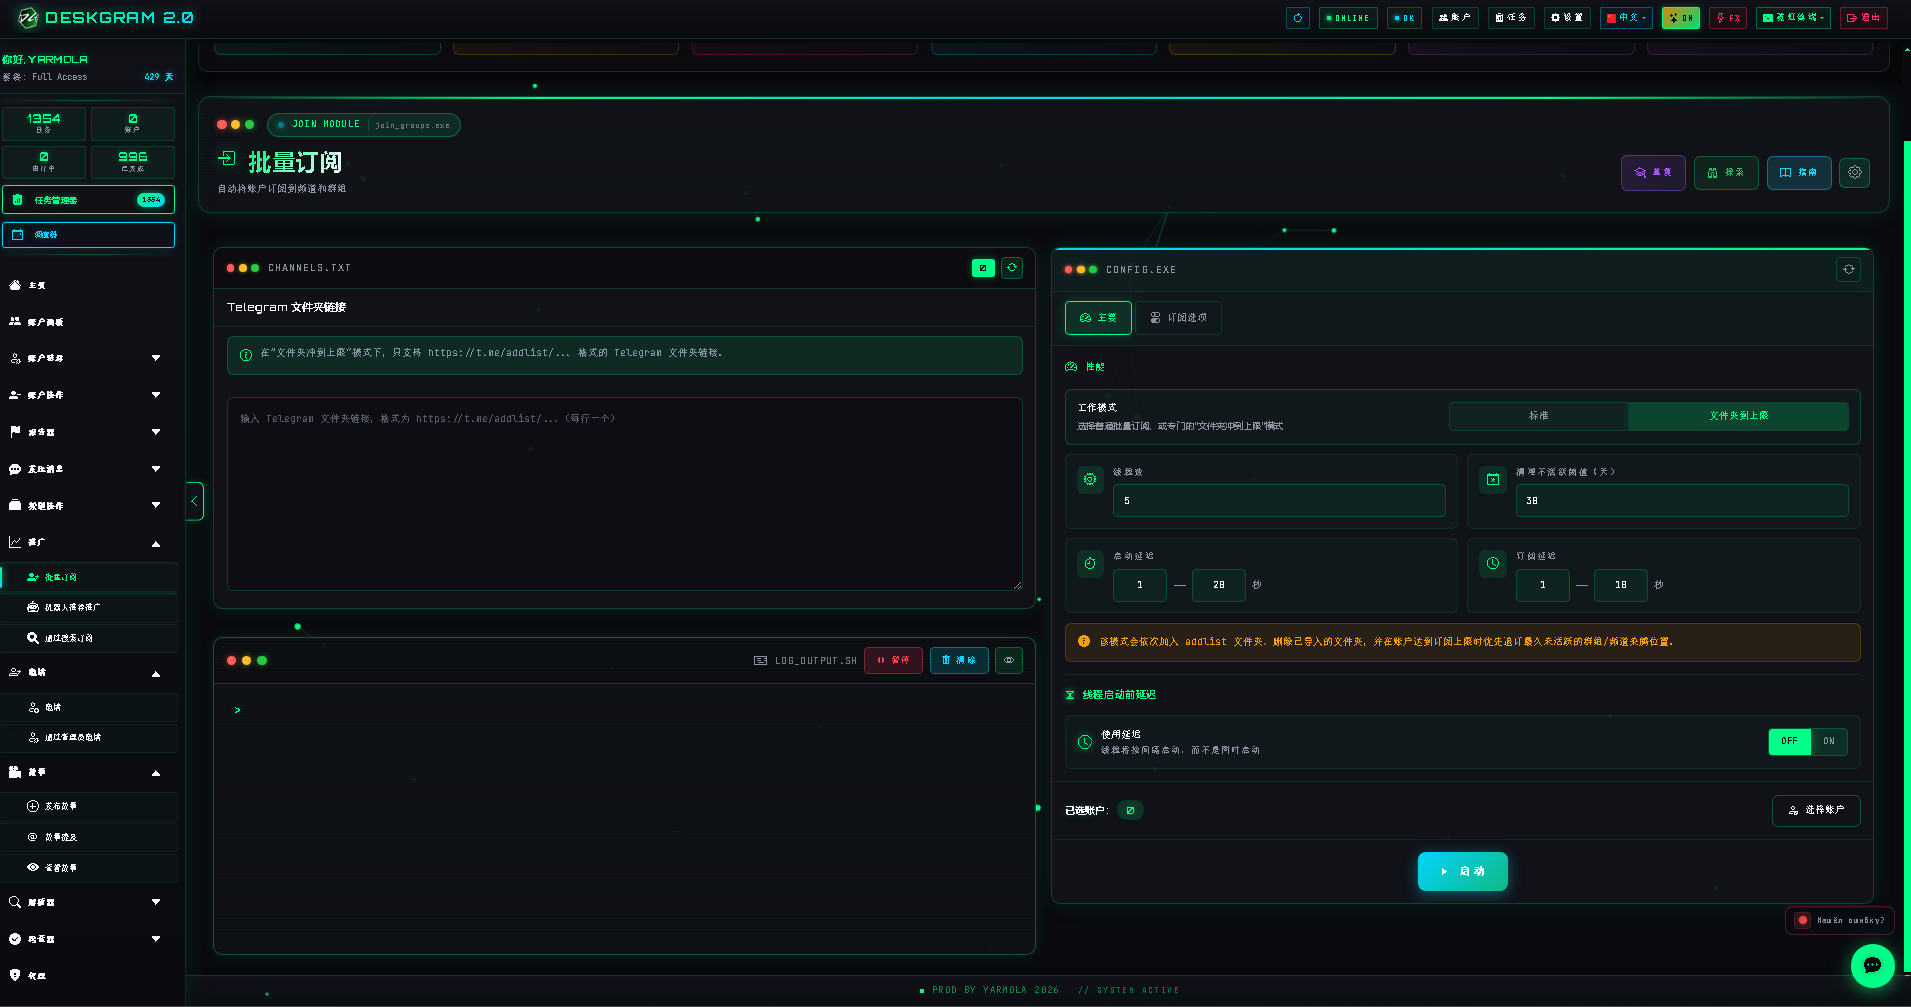
Task: Click the Telegram folder links text area
Action: click(x=625, y=494)
